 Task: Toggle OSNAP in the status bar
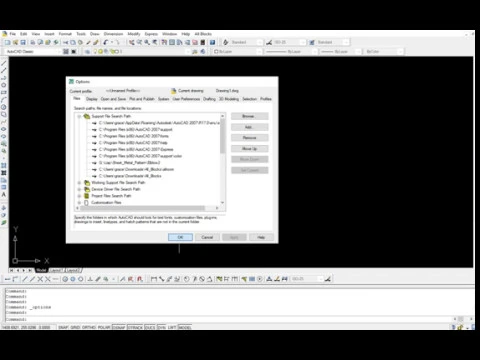[119, 327]
